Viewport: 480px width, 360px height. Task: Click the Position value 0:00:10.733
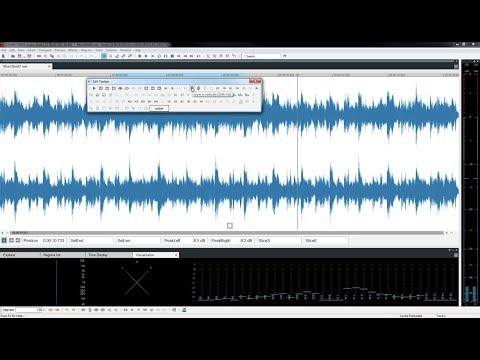(53, 240)
